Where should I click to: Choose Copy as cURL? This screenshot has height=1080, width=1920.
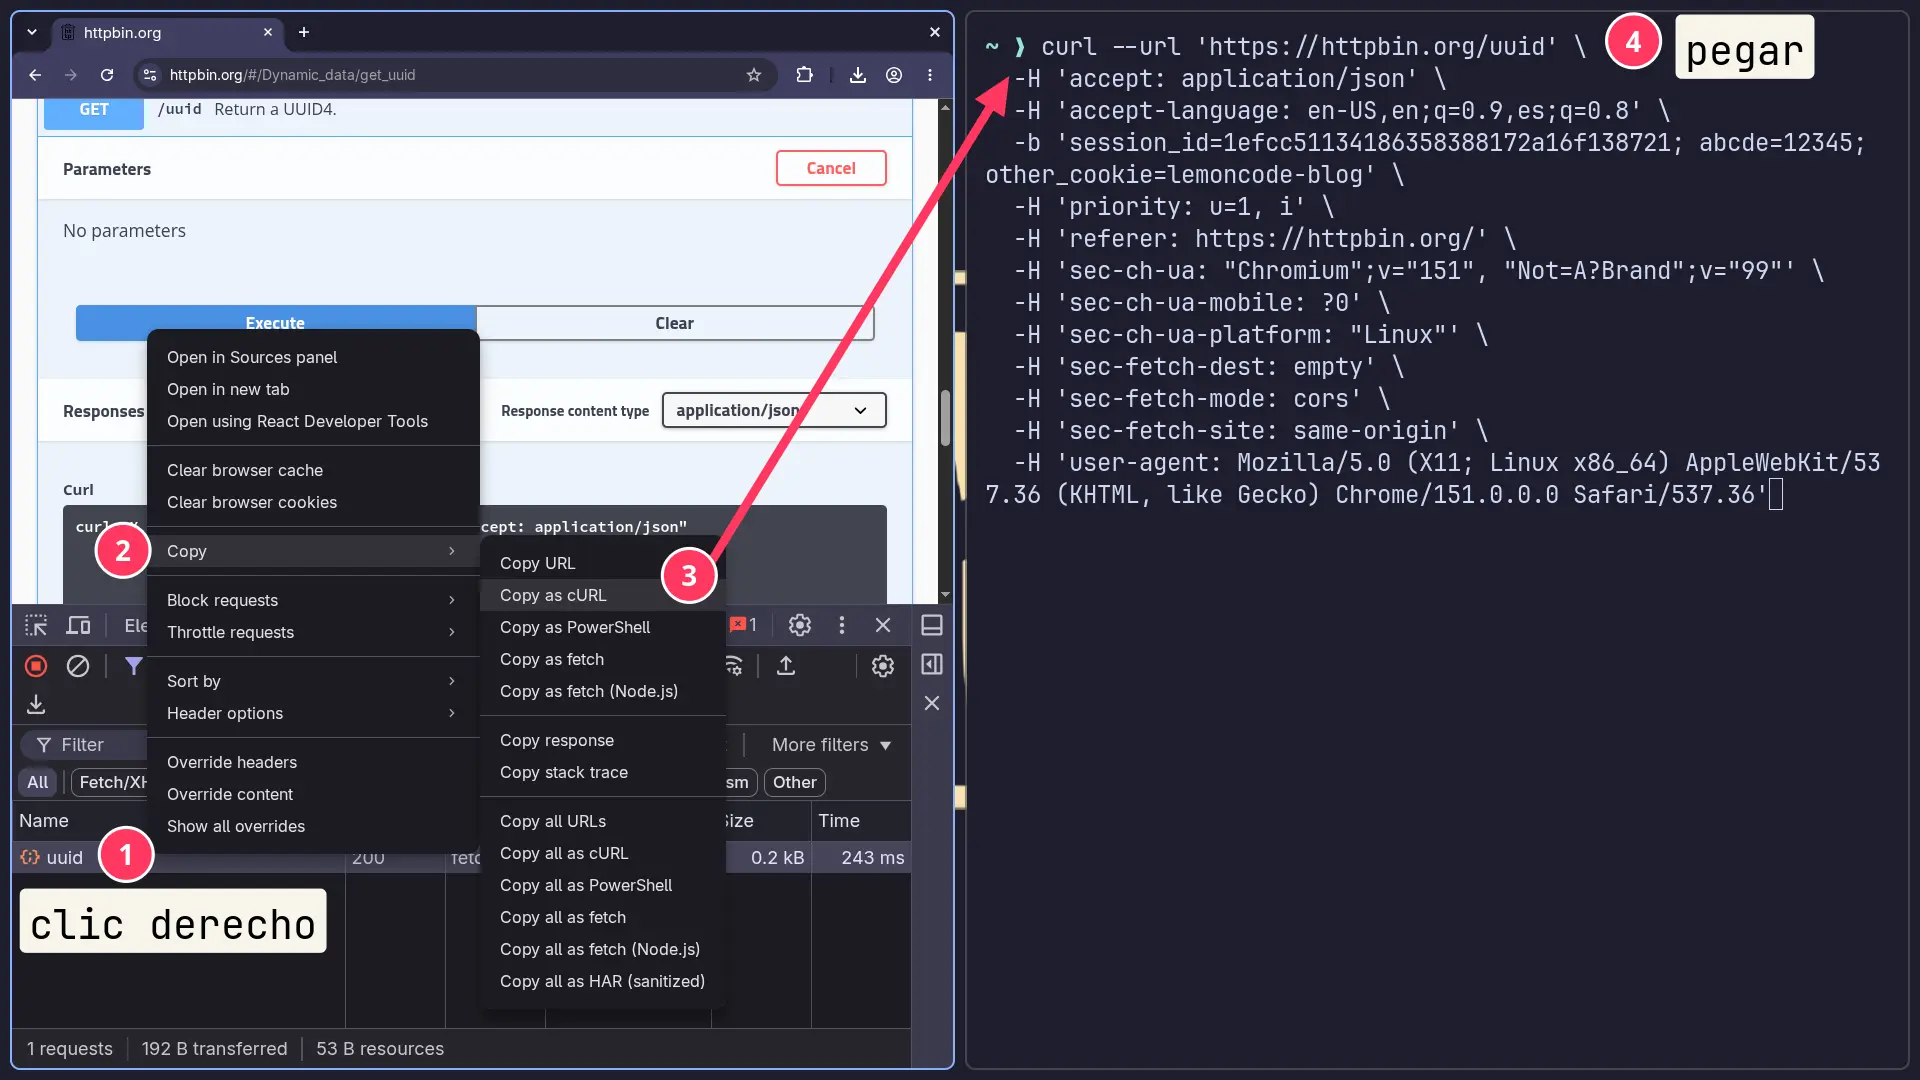(602, 595)
